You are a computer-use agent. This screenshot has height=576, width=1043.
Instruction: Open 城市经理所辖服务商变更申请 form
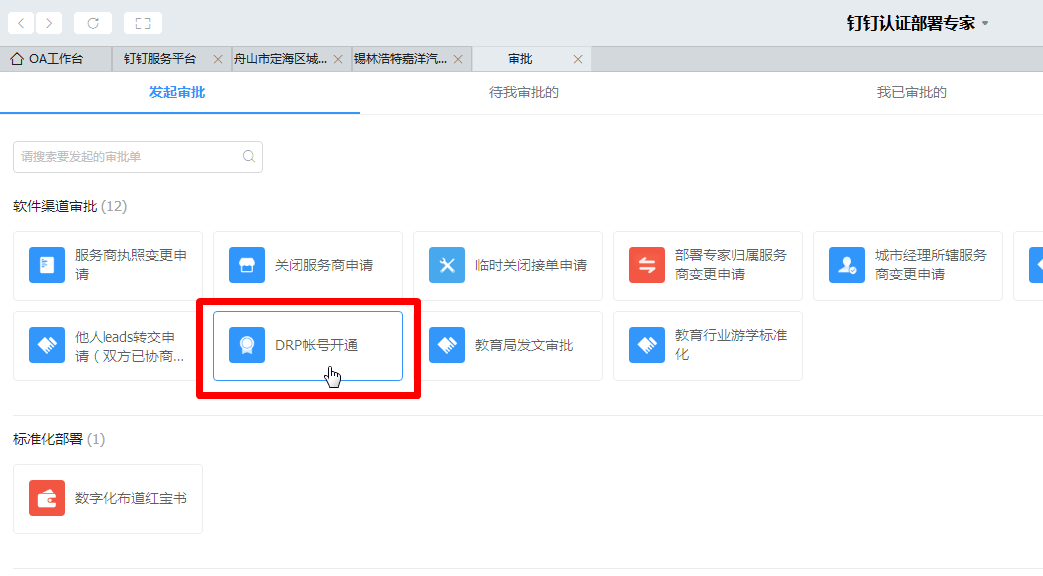click(908, 266)
